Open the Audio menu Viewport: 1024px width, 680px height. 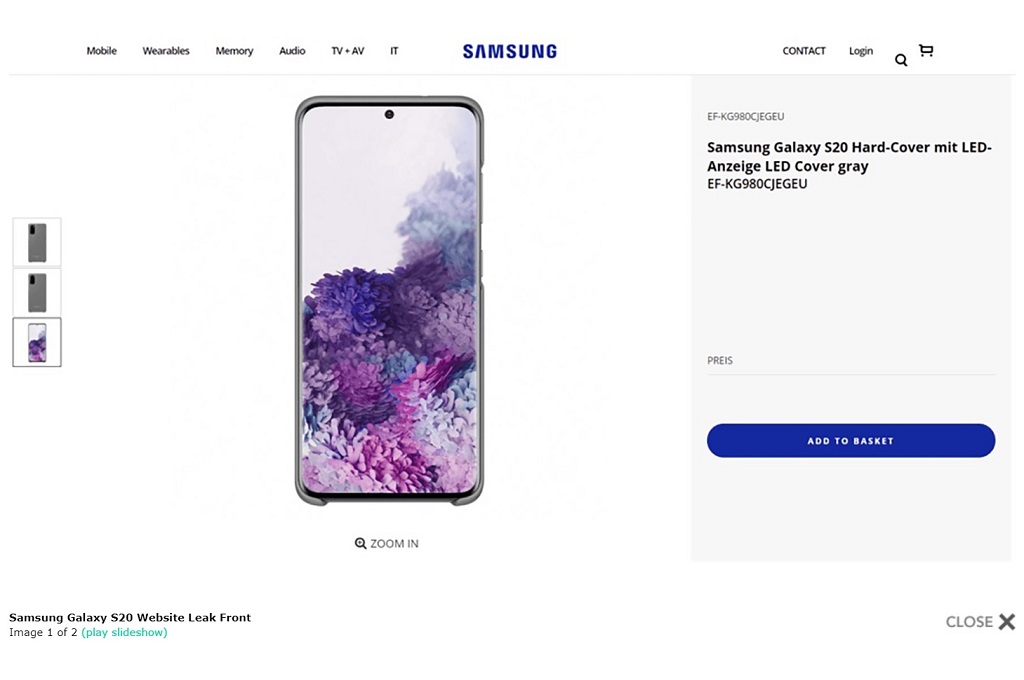[292, 51]
